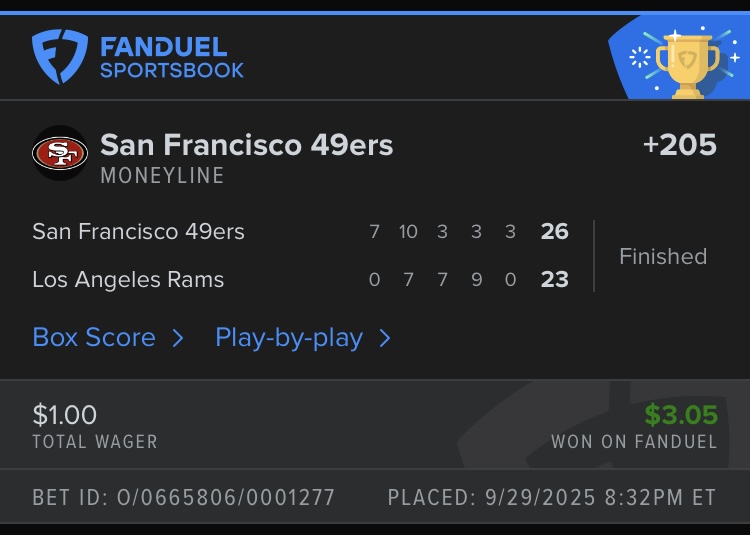Click the Finished game status label

tap(662, 256)
